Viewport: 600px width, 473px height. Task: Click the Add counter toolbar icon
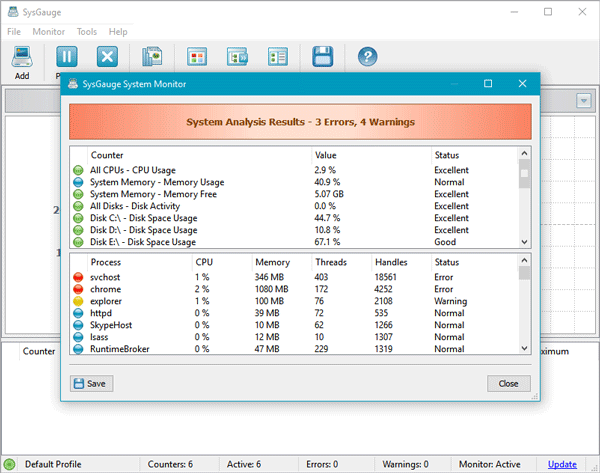[x=21, y=62]
